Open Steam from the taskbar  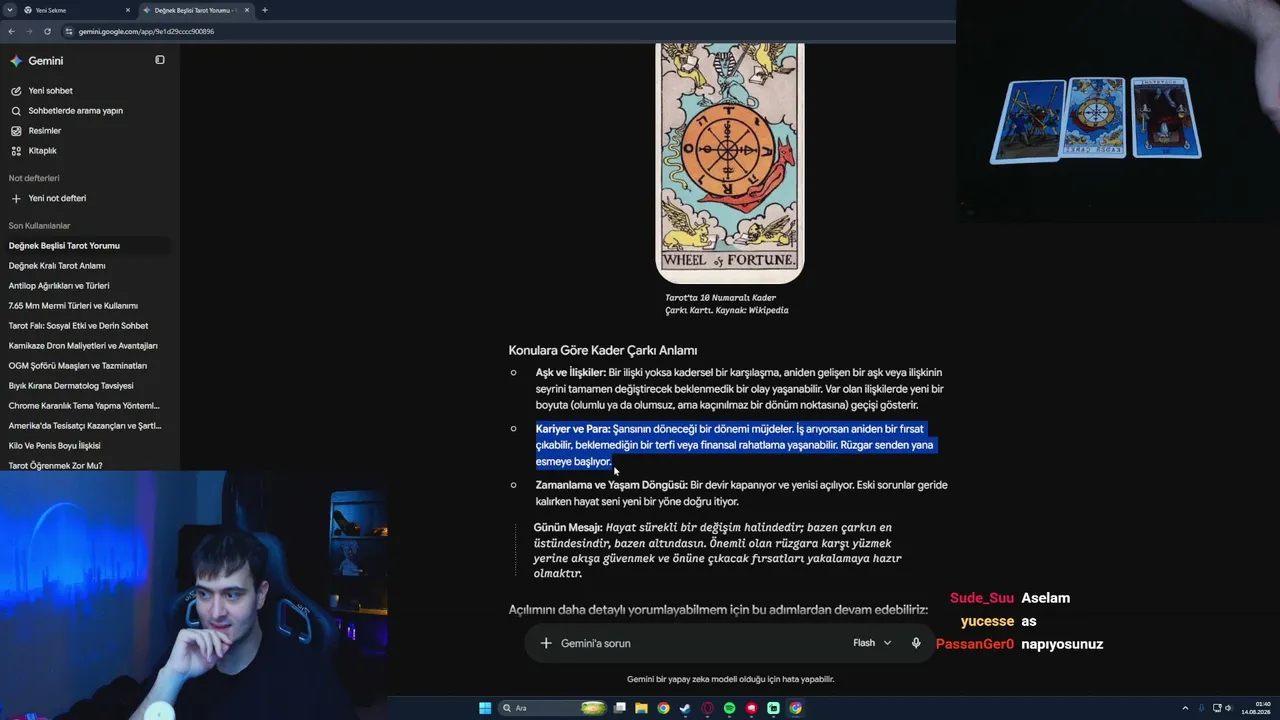[x=686, y=708]
